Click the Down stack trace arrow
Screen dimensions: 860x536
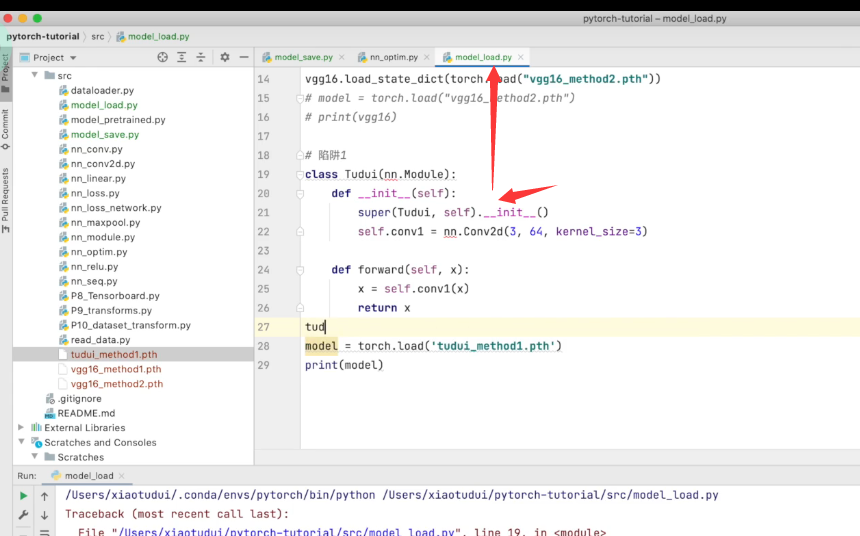(x=44, y=515)
